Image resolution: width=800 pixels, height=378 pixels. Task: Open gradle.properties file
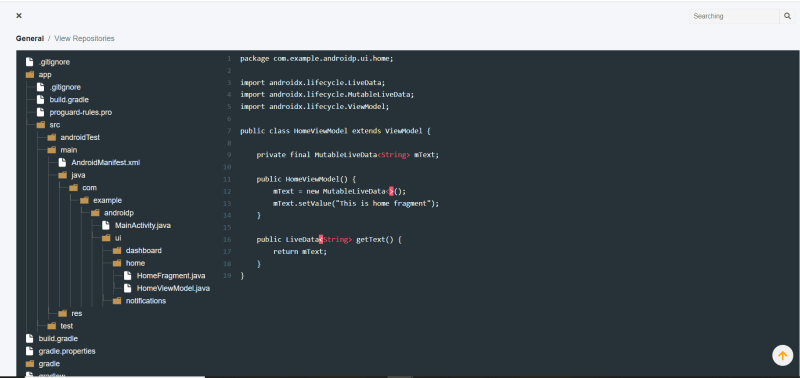coord(67,351)
